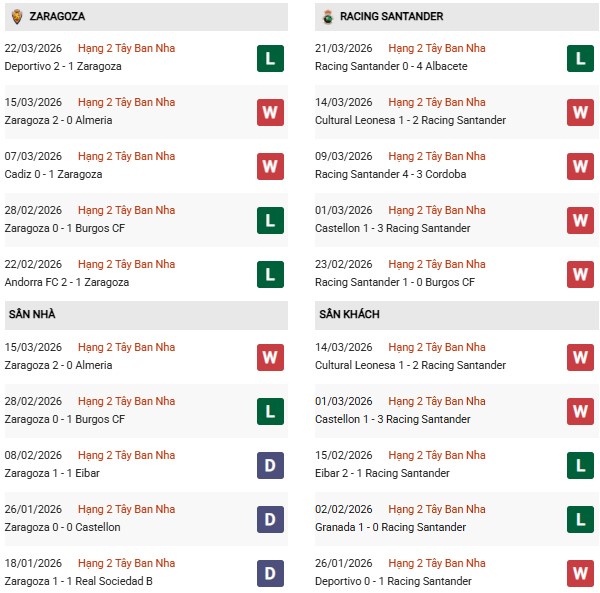This screenshot has width=600, height=593.
Task: Select the Andorra FC 2 - 1 Zaragoza match
Action: 64,282
